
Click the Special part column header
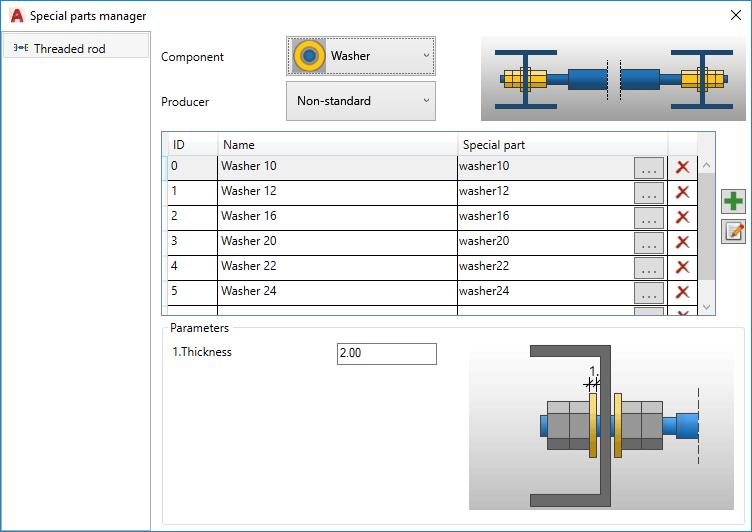(x=563, y=144)
